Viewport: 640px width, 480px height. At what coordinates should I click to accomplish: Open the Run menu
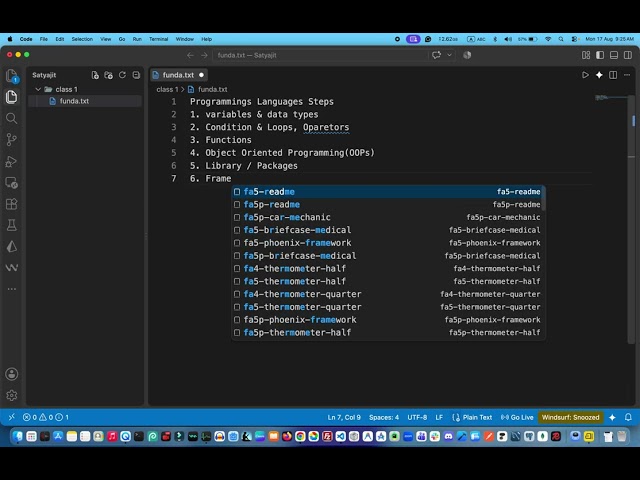point(137,39)
